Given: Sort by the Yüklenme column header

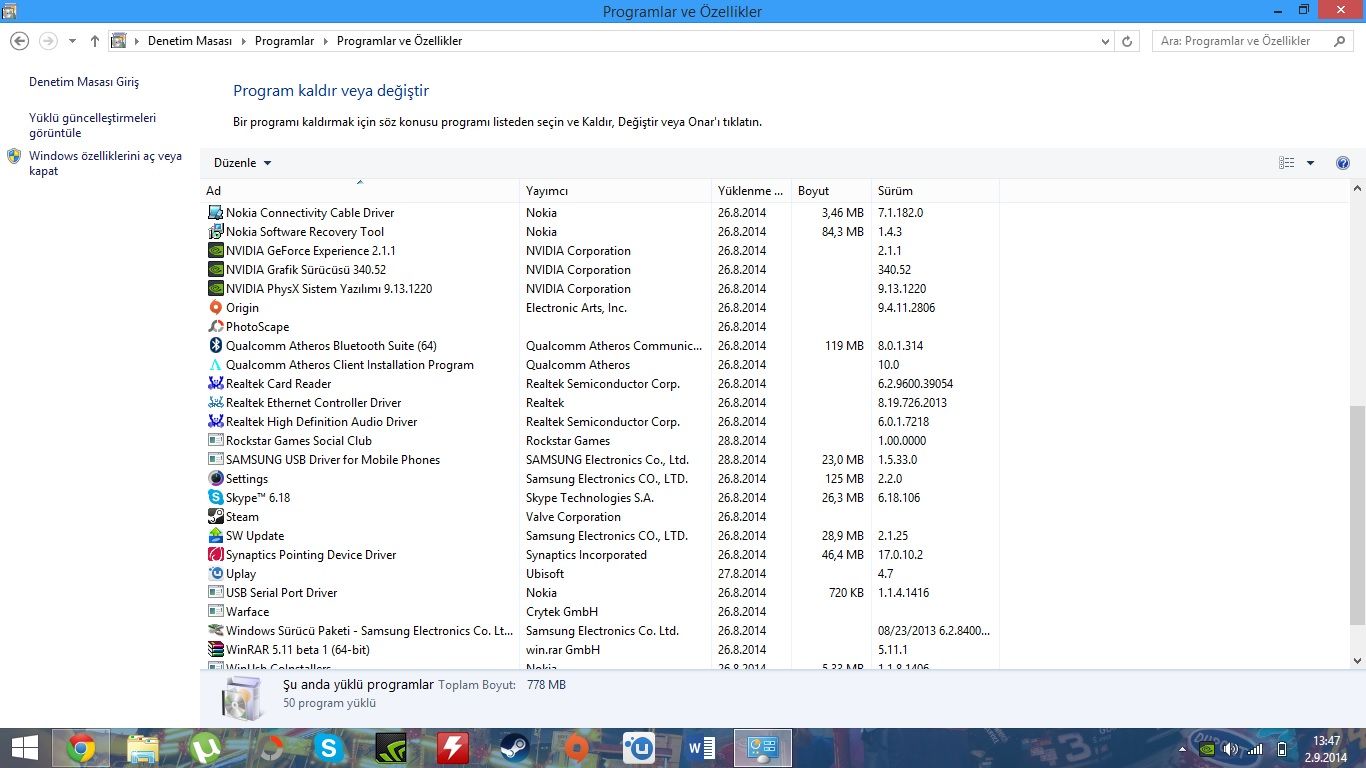Looking at the screenshot, I should (752, 191).
